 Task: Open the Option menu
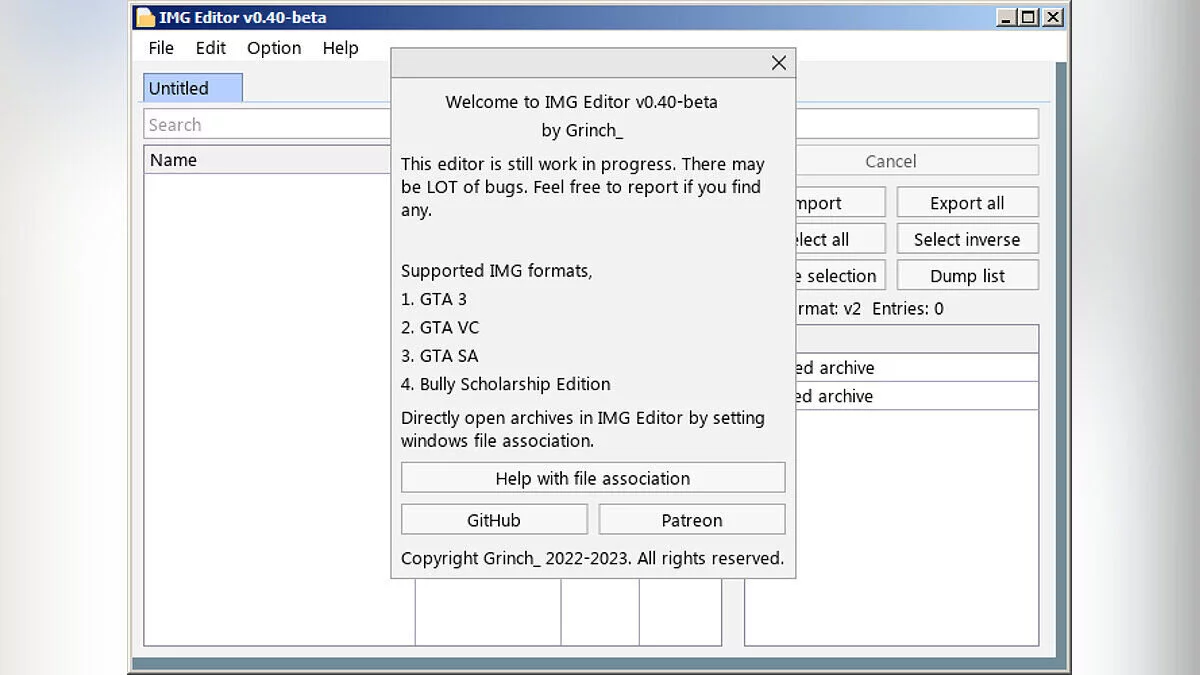pos(274,48)
